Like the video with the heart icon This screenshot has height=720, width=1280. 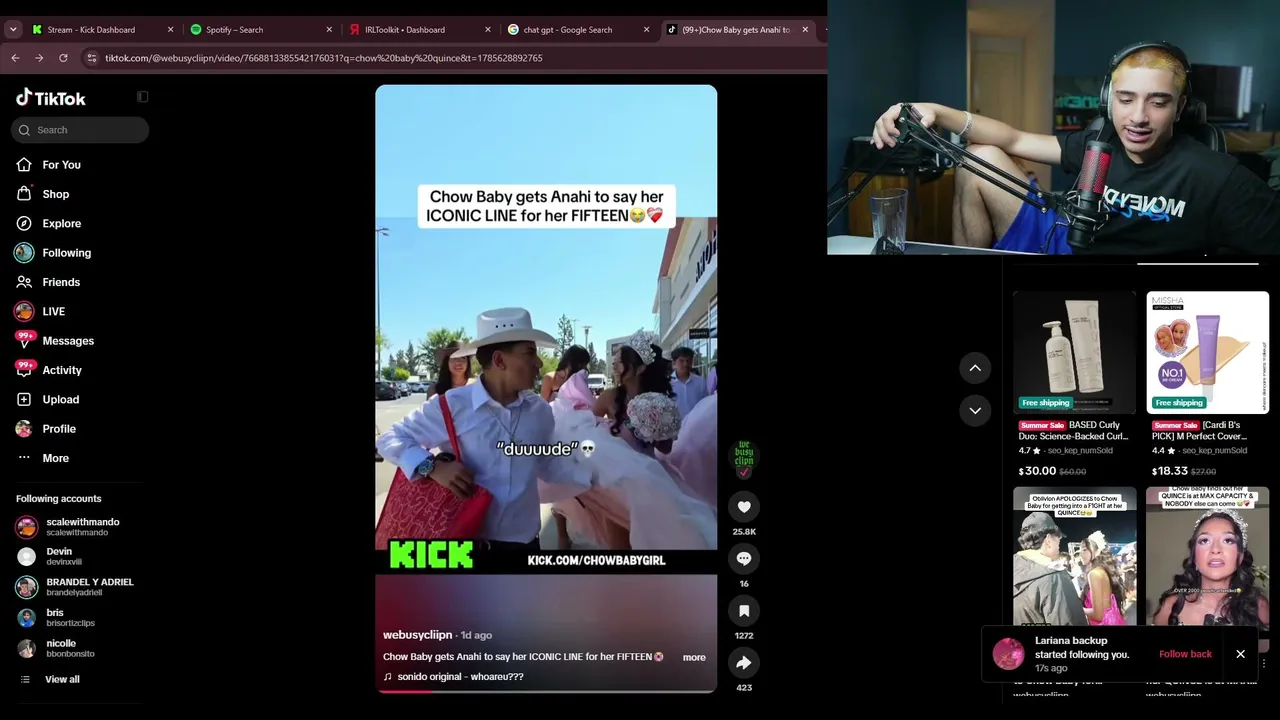(744, 507)
